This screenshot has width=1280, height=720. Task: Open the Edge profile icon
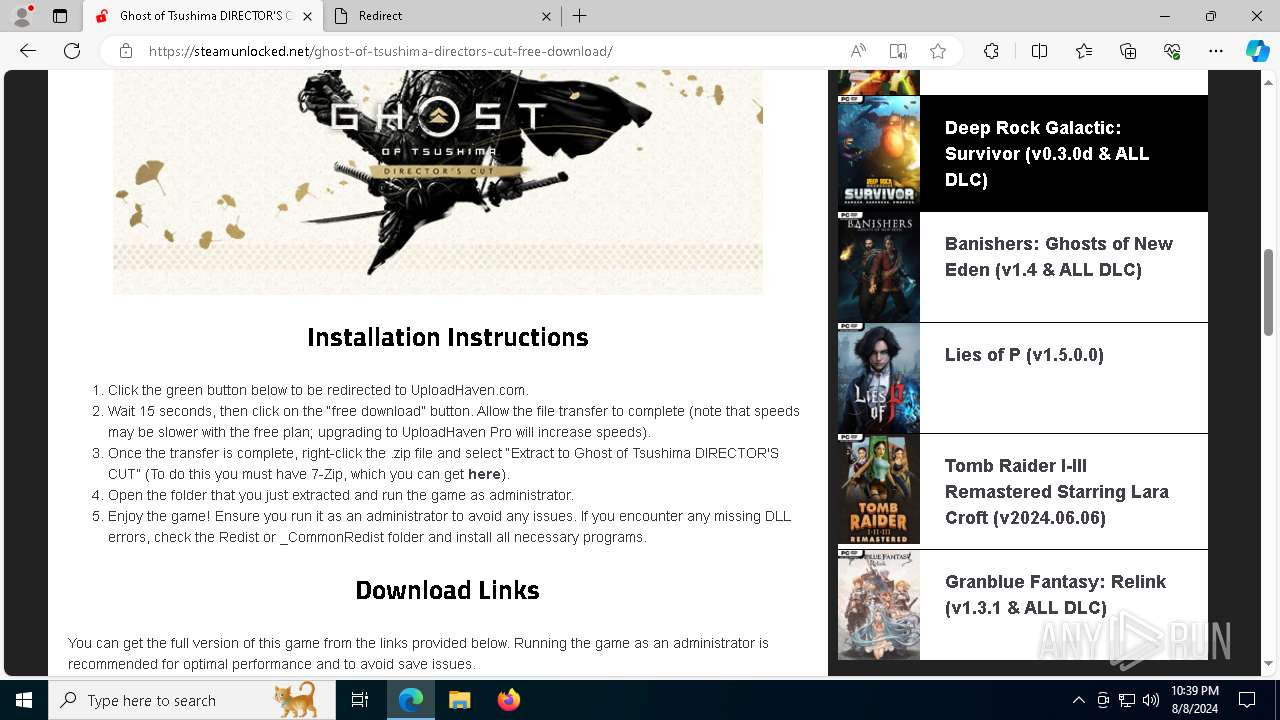click(x=22, y=16)
